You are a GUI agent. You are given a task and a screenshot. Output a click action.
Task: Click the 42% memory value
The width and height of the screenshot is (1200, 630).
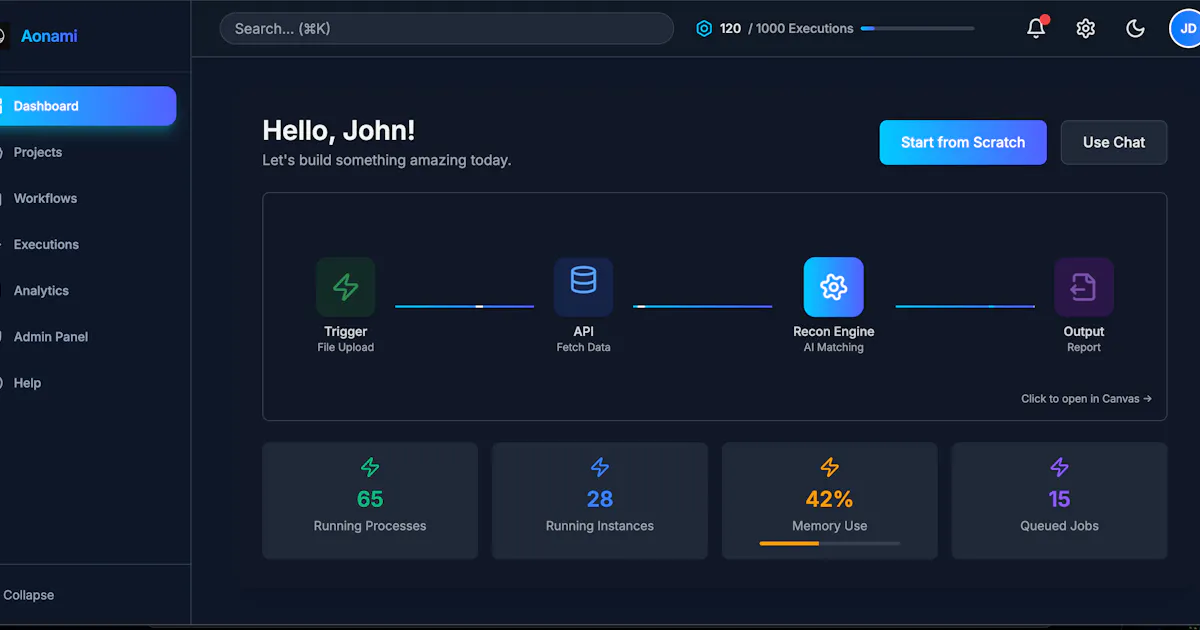pos(830,498)
